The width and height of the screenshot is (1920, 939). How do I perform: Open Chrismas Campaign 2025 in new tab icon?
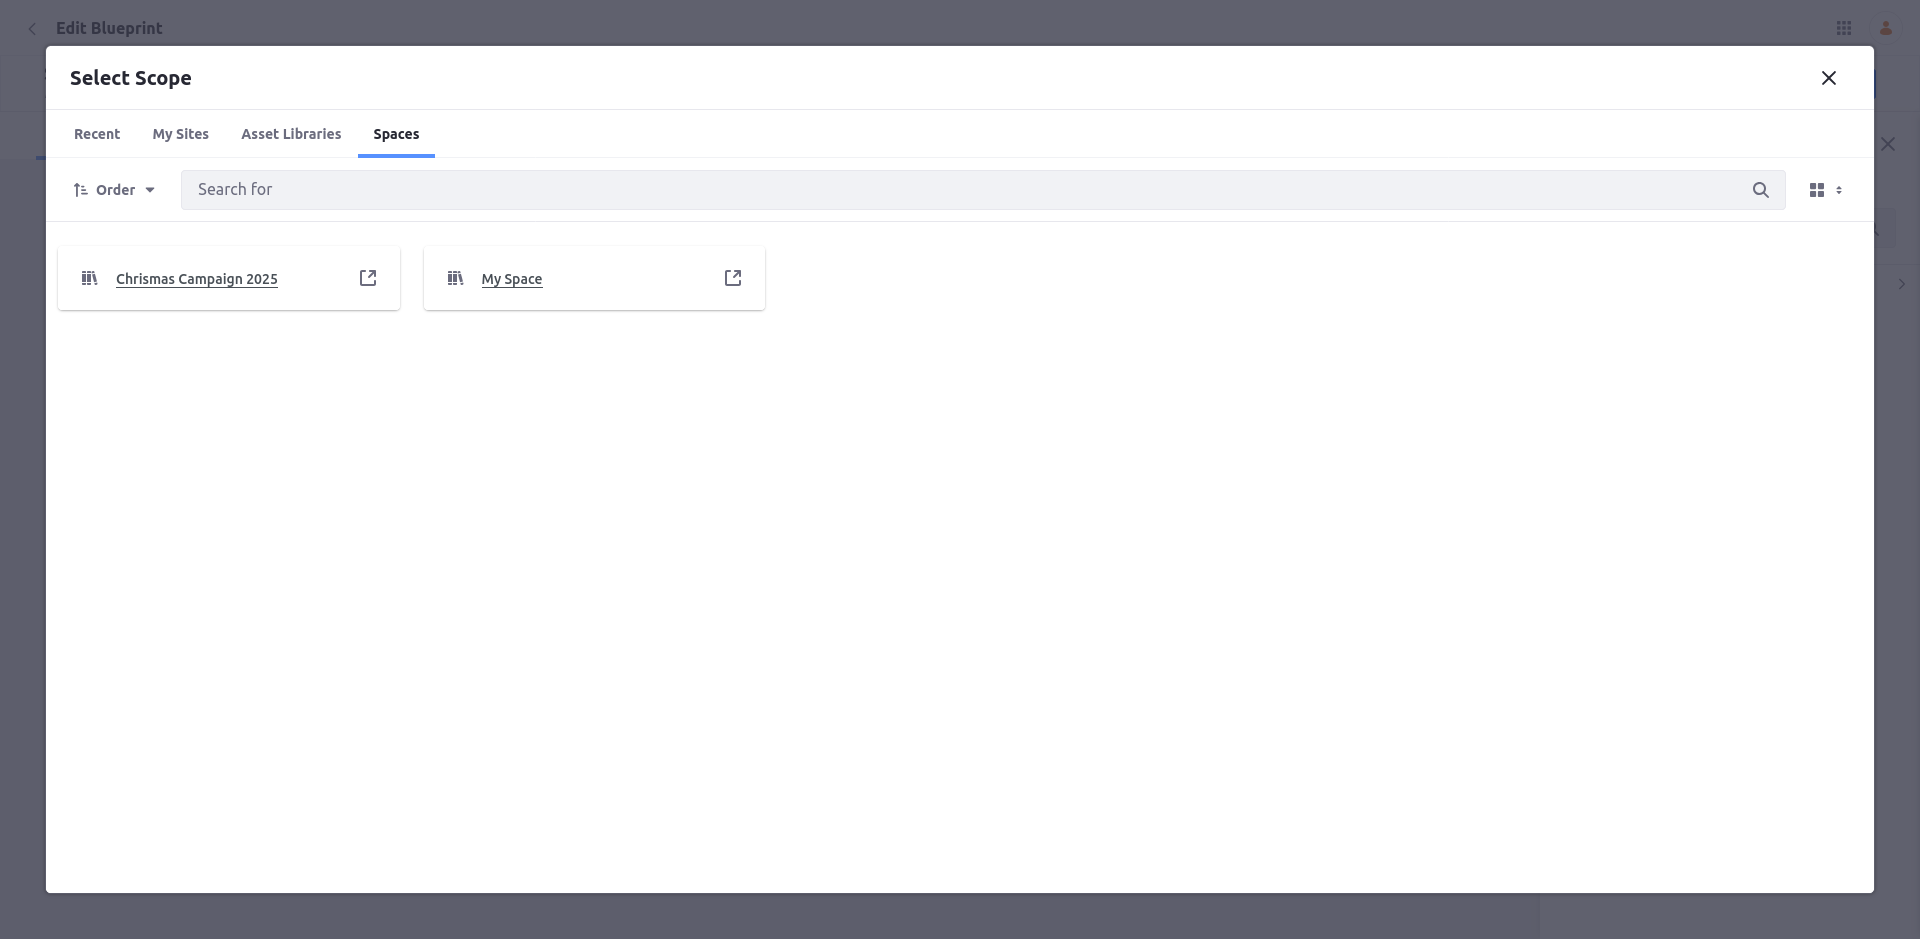pos(368,278)
